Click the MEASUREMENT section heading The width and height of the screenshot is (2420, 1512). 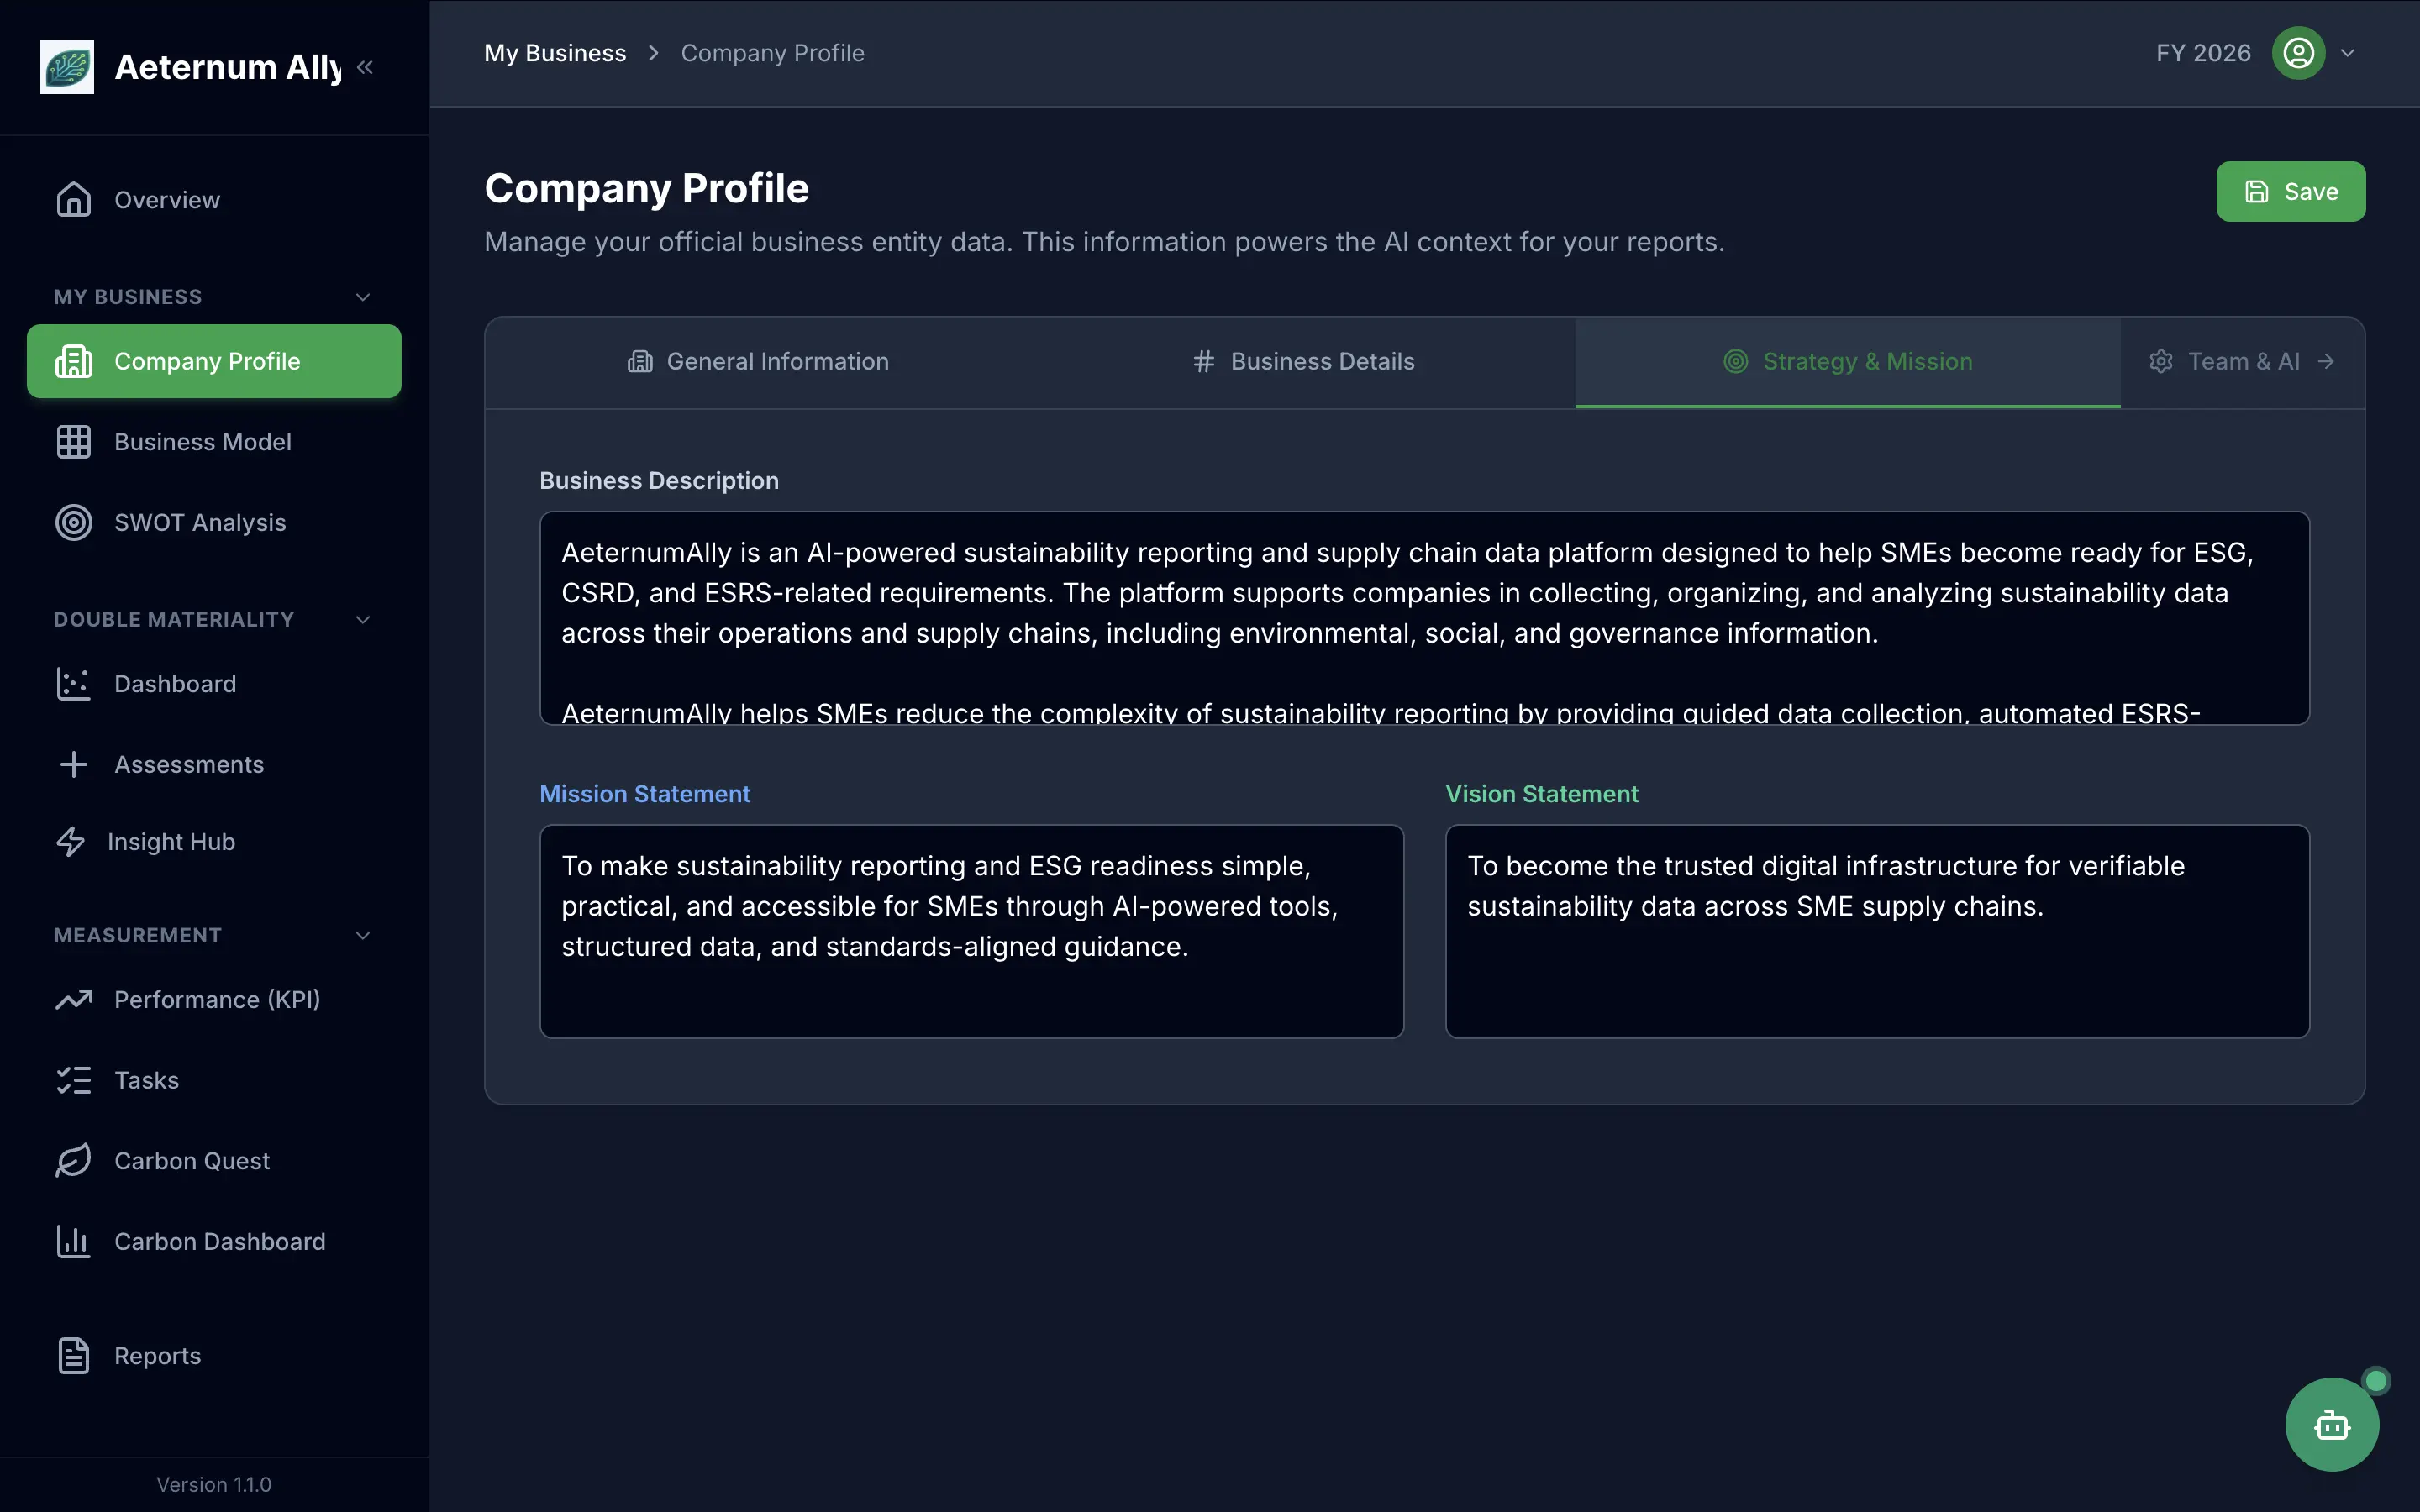click(x=138, y=935)
